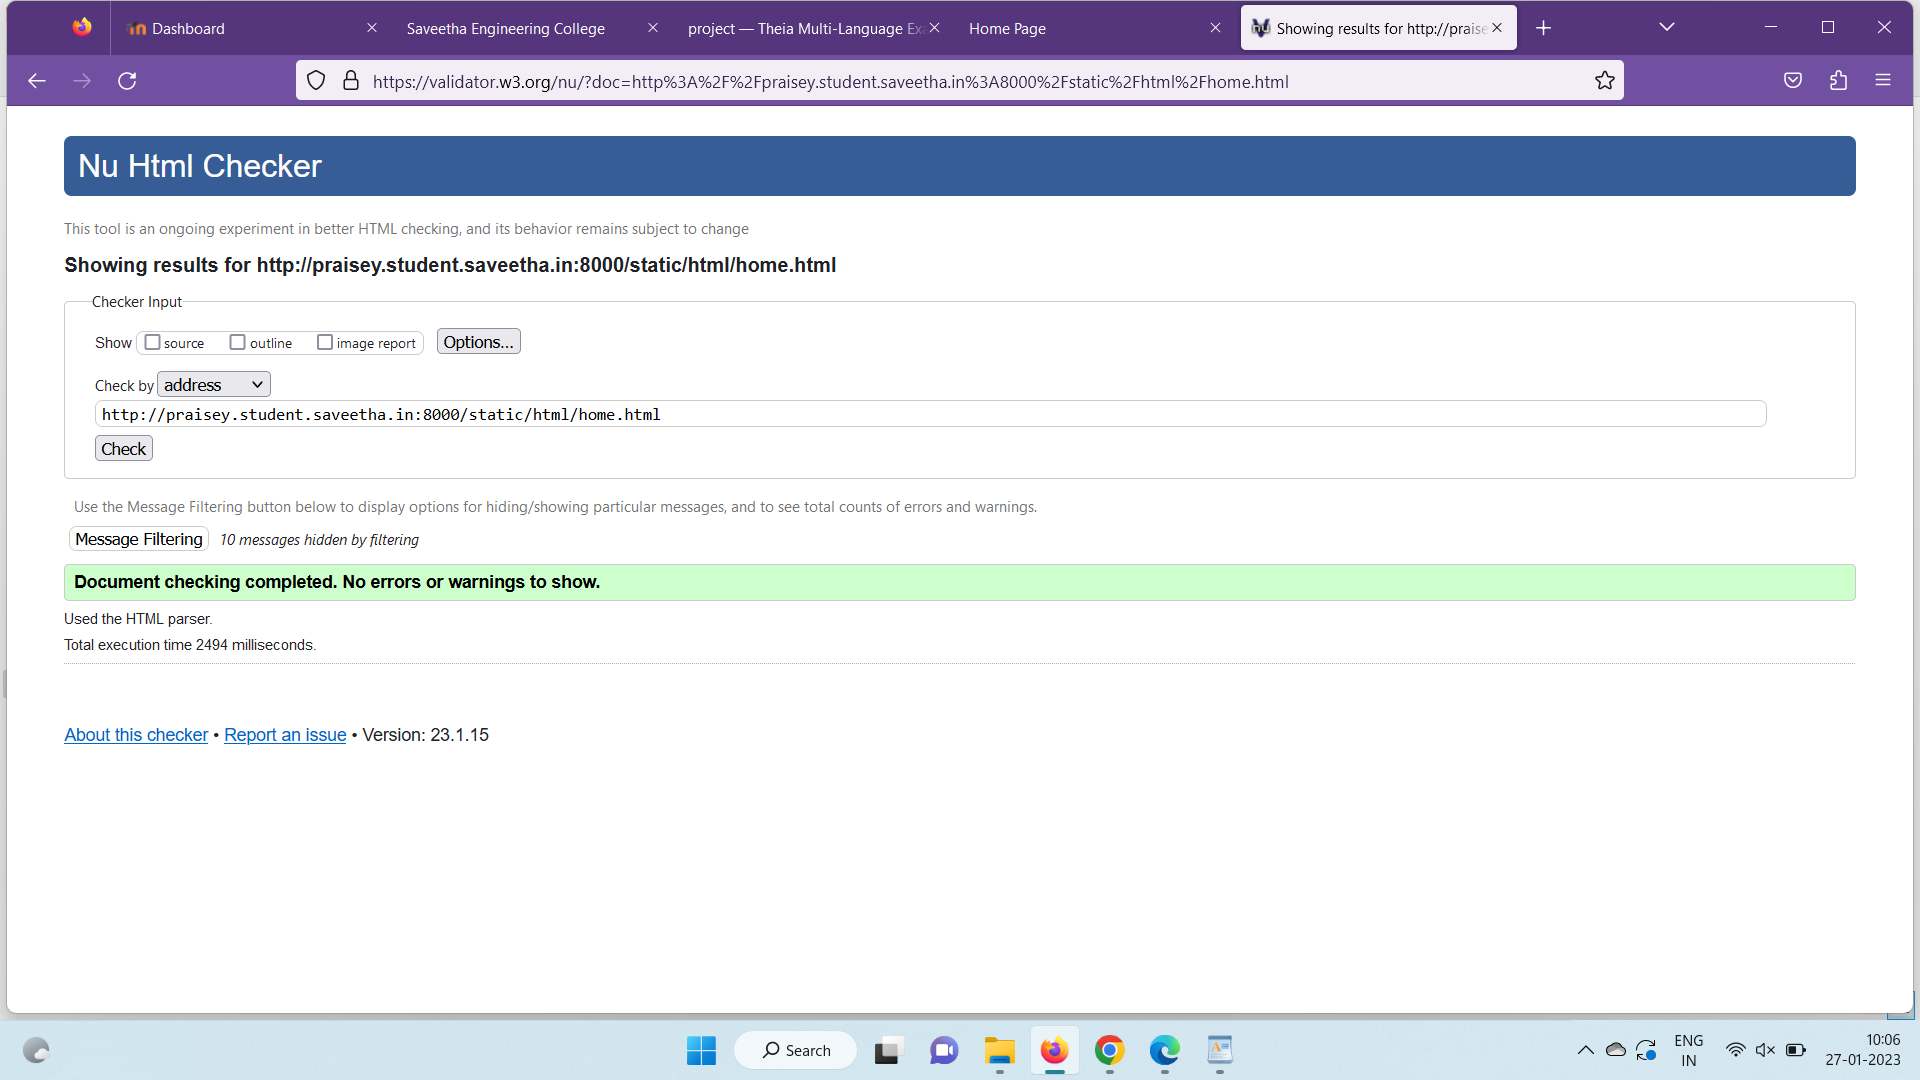Reload the page with the refresh icon
This screenshot has width=1920, height=1080.
(127, 81)
